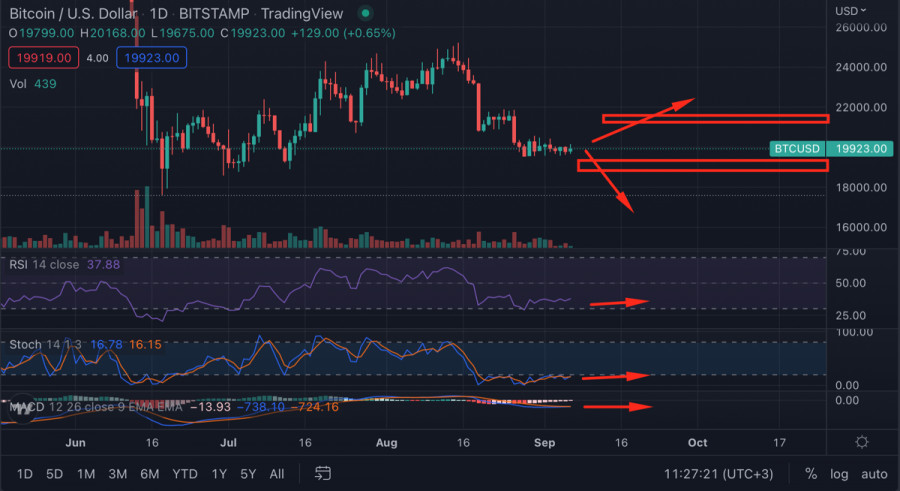Click the Stoch orange value 16.15

pyautogui.click(x=145, y=345)
